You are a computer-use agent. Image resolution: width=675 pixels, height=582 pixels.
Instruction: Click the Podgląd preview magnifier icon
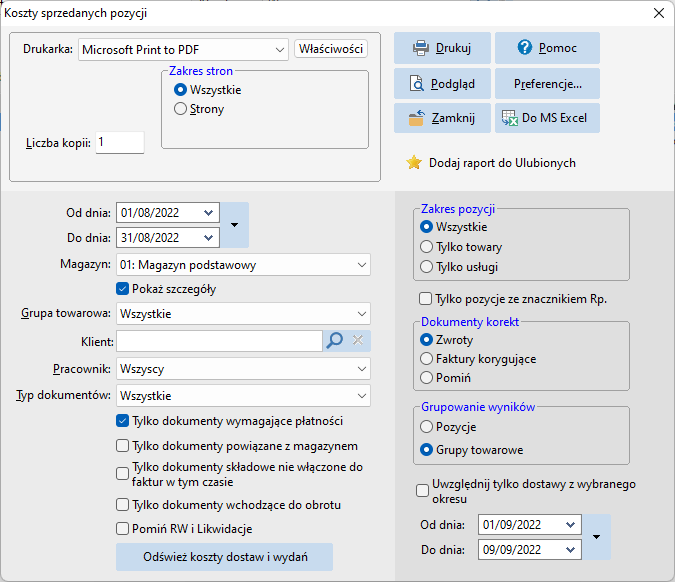[416, 84]
